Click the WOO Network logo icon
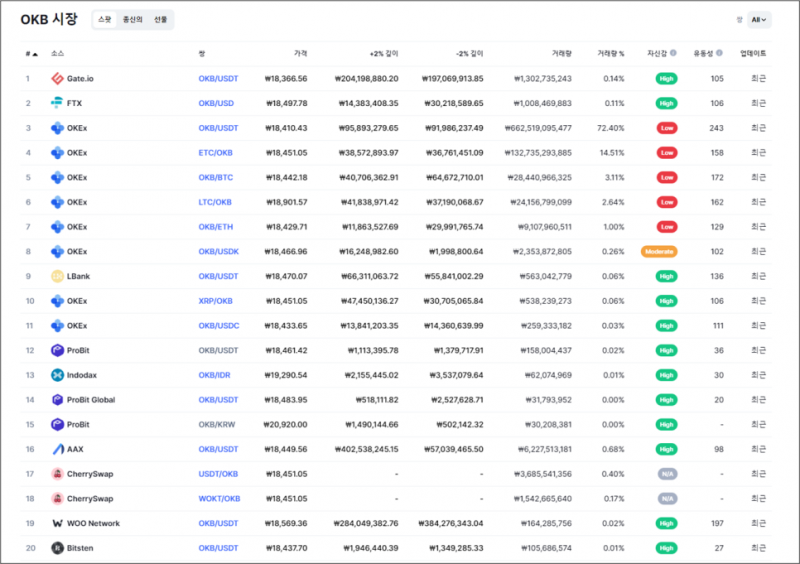Image resolution: width=800 pixels, height=564 pixels. click(57, 523)
